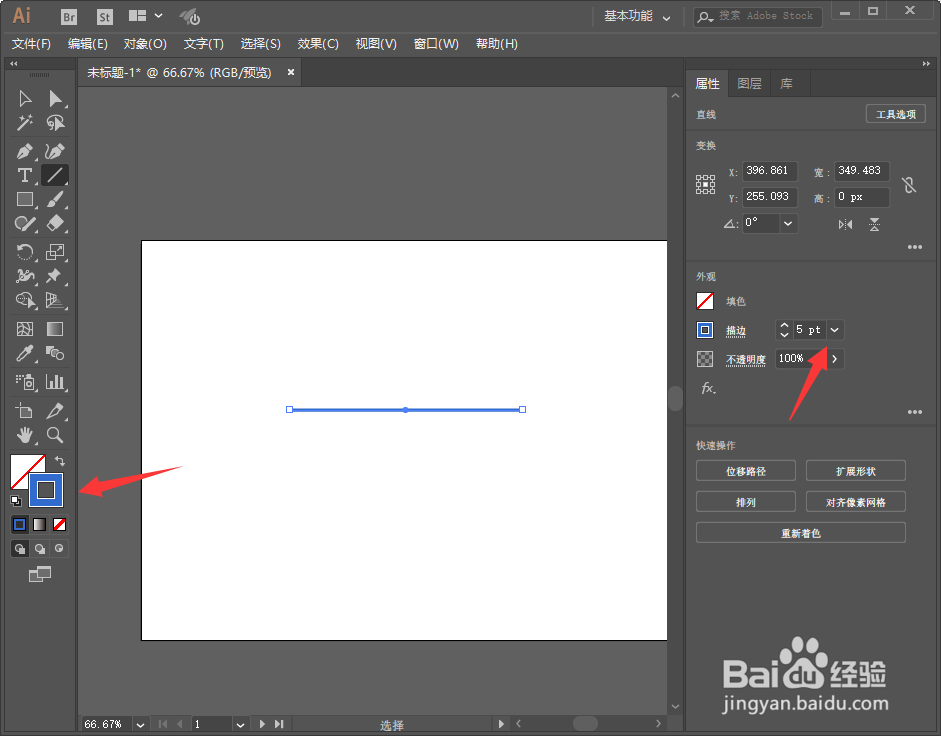Image resolution: width=941 pixels, height=736 pixels.
Task: Select the Gradient tool
Action: (55, 329)
